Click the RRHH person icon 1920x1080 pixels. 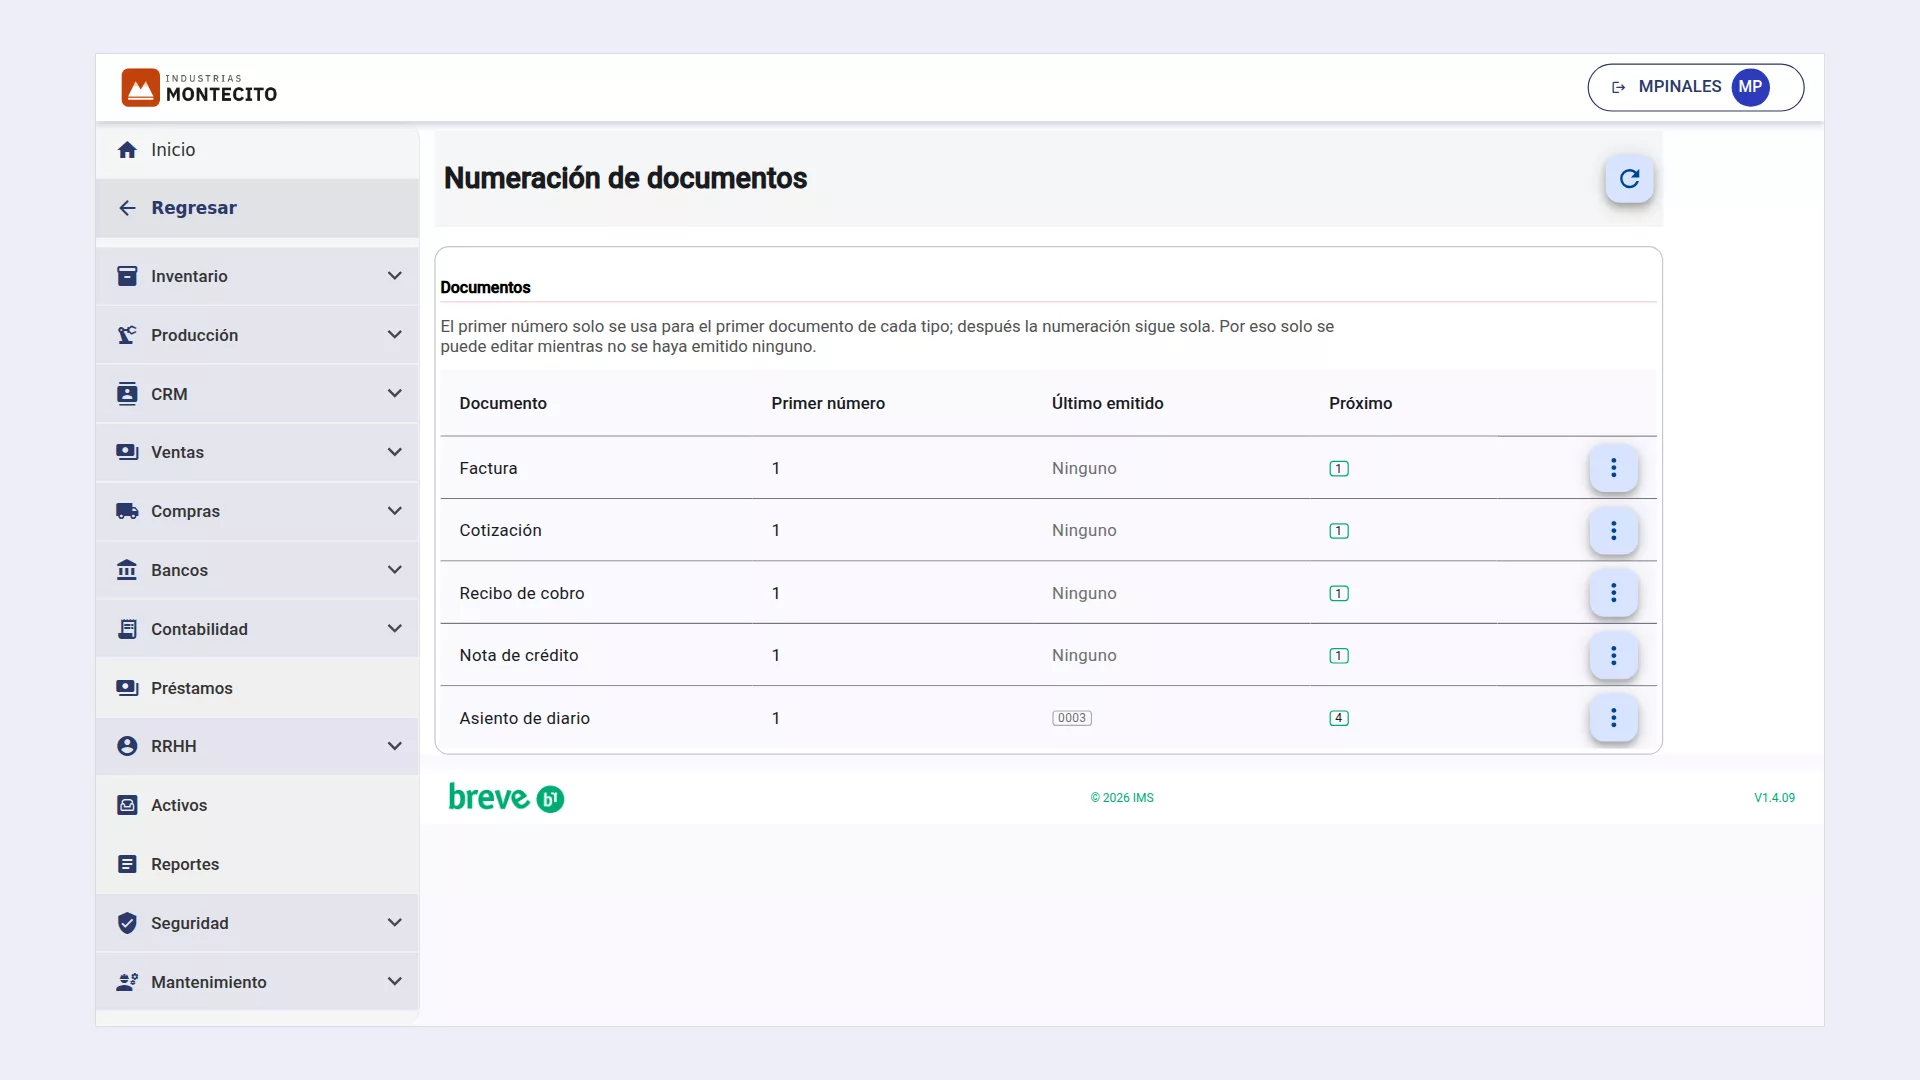click(x=127, y=746)
